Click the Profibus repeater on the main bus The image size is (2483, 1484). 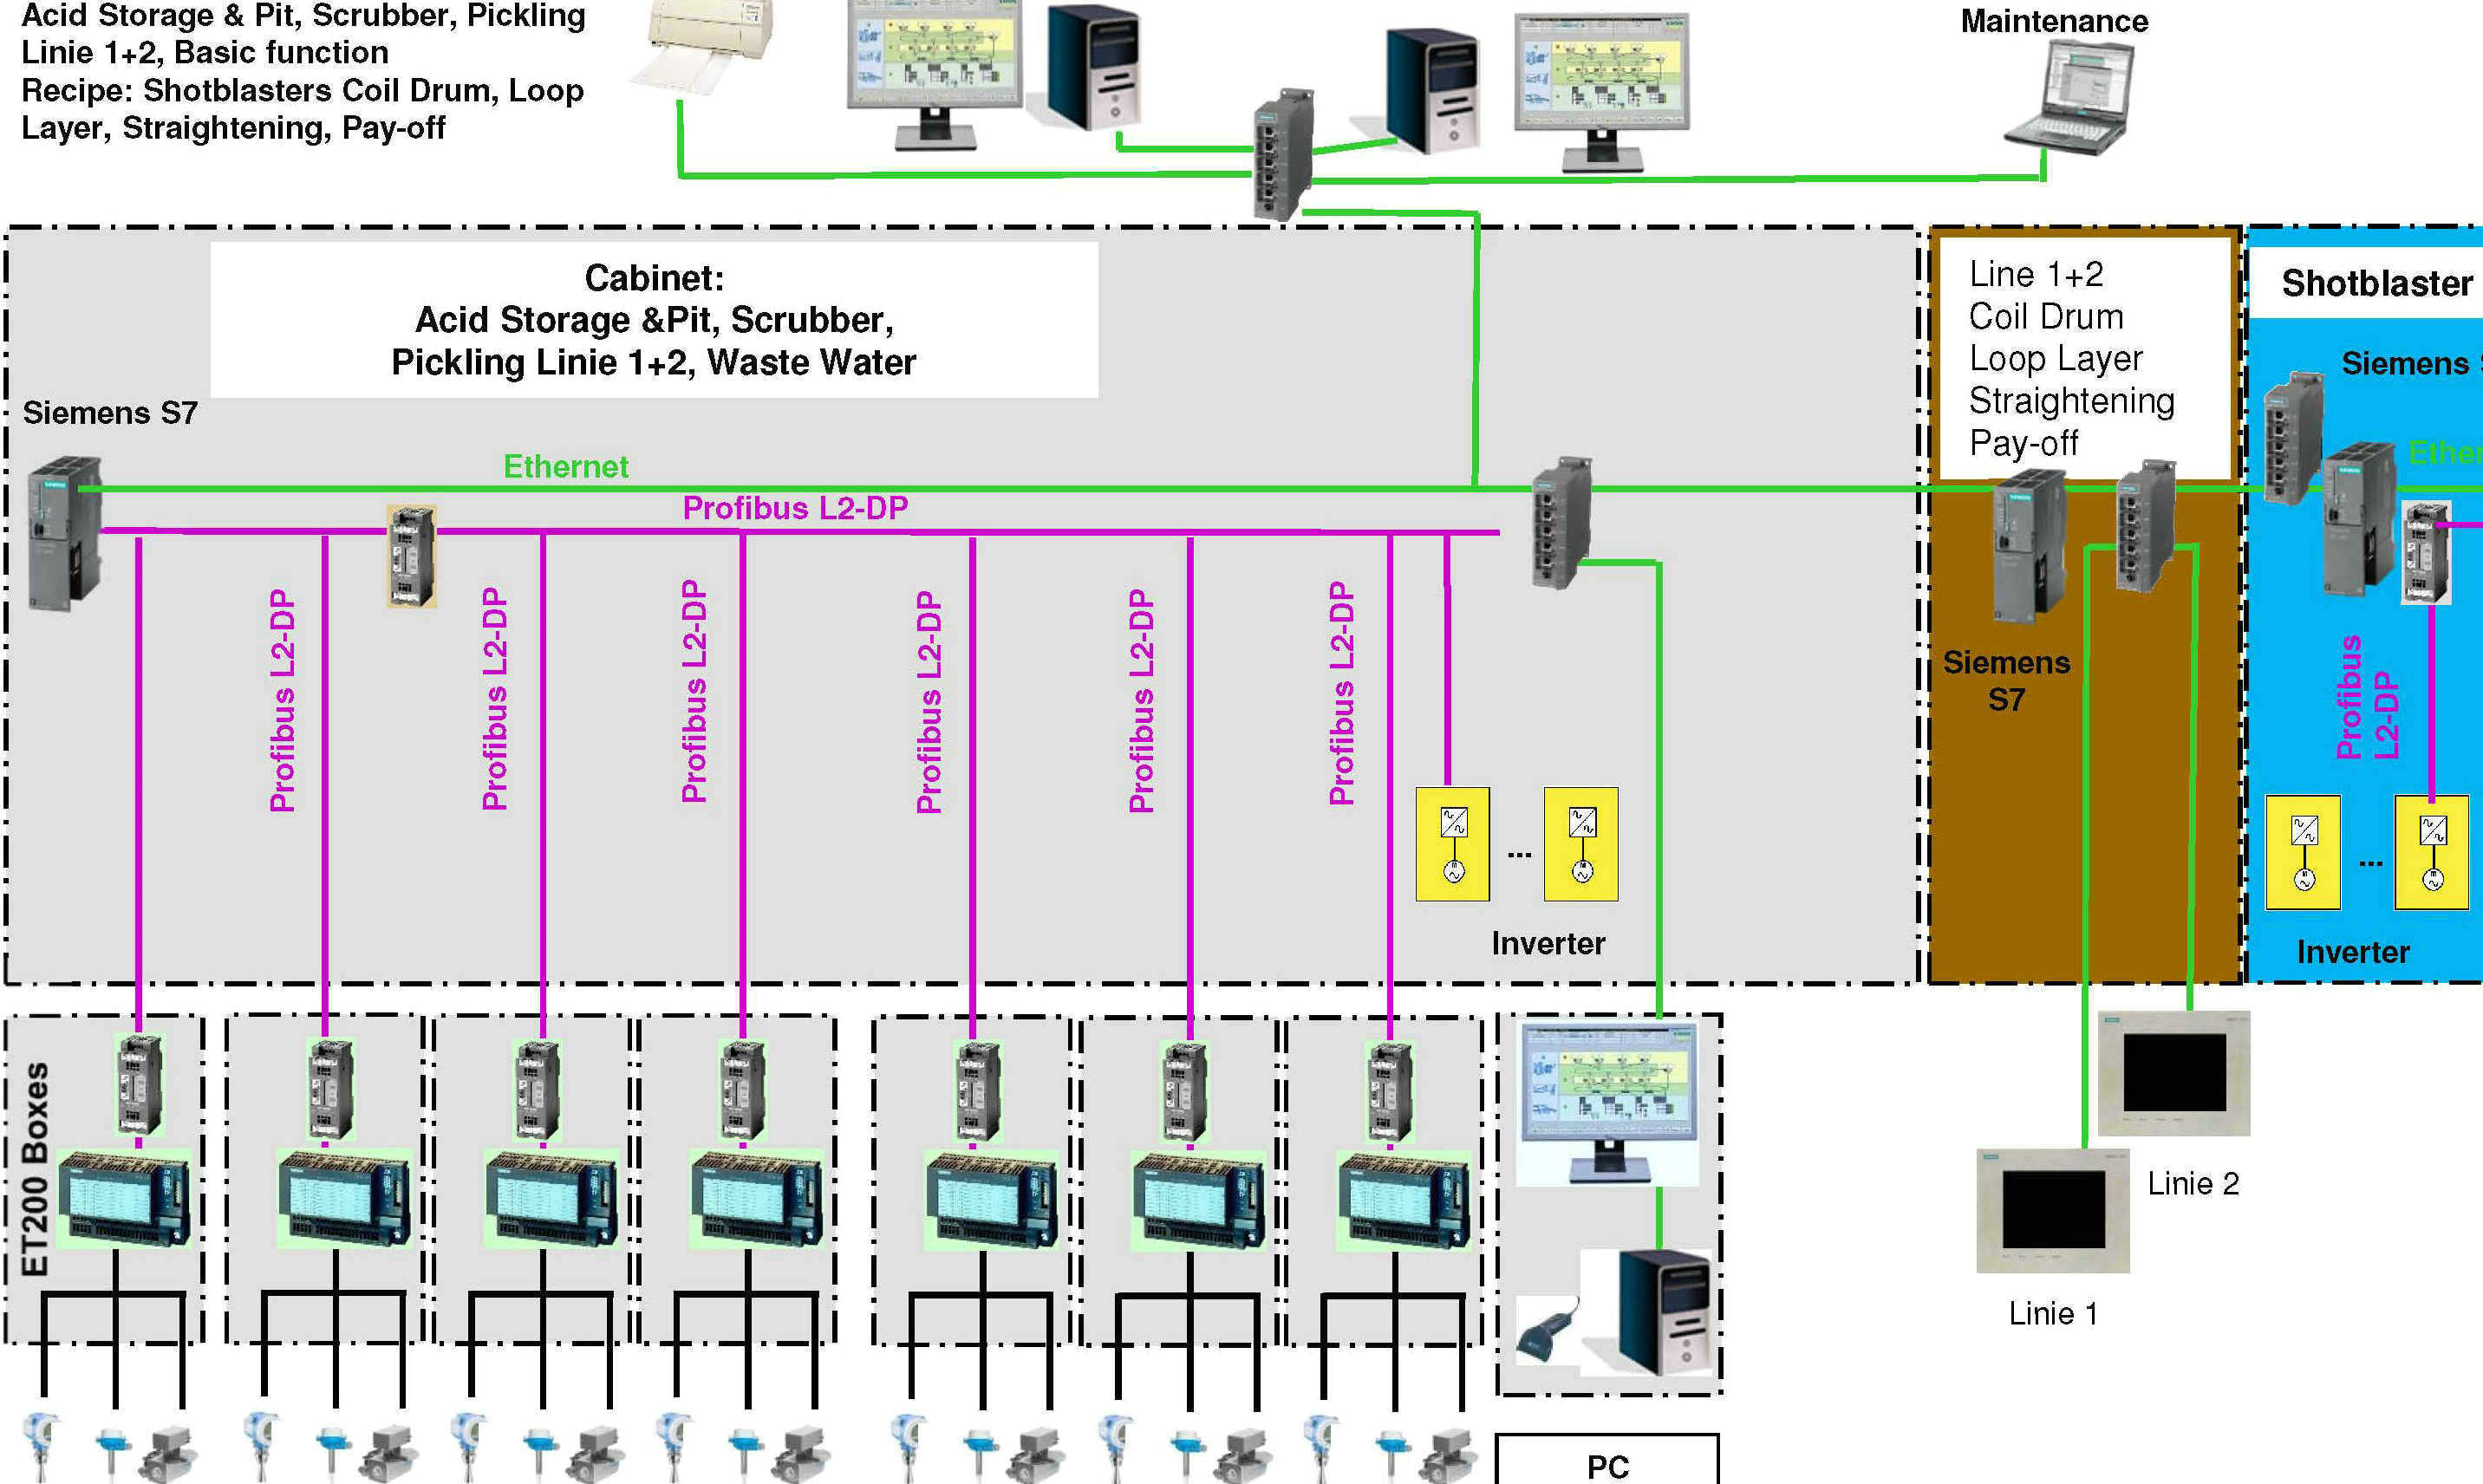(x=412, y=556)
